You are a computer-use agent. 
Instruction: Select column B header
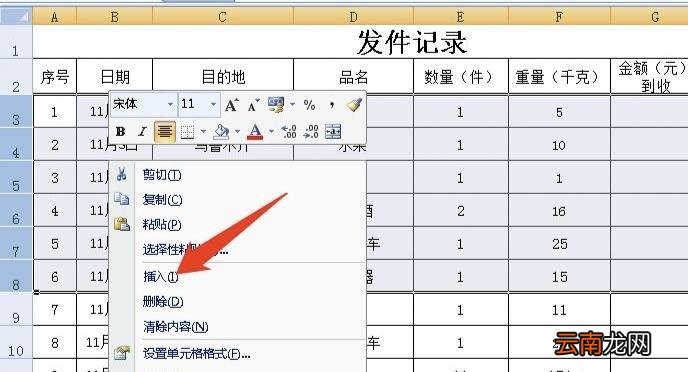point(115,17)
